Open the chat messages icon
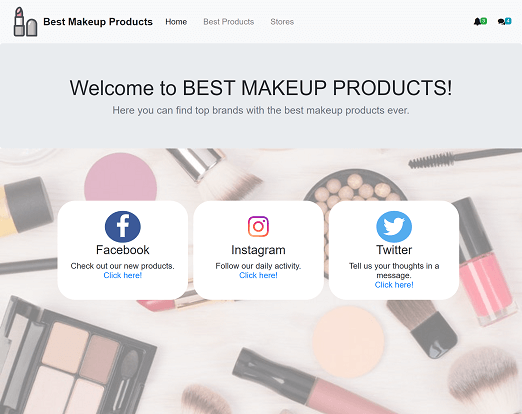 pyautogui.click(x=501, y=22)
